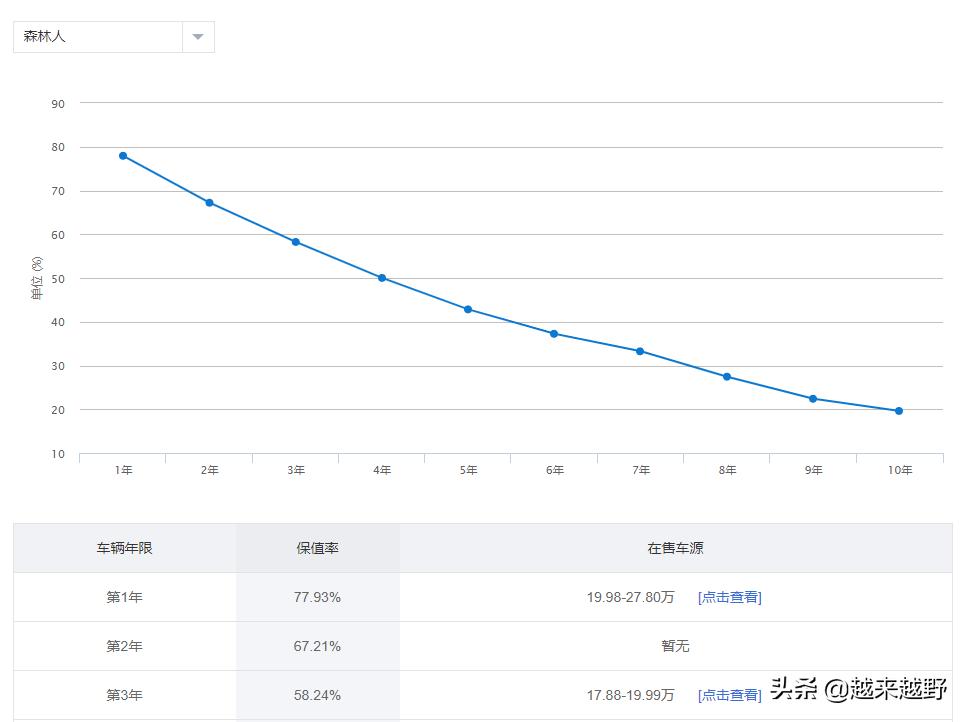Click the 5年 x-axis label
Screen dimensions: 968x722
(x=469, y=470)
